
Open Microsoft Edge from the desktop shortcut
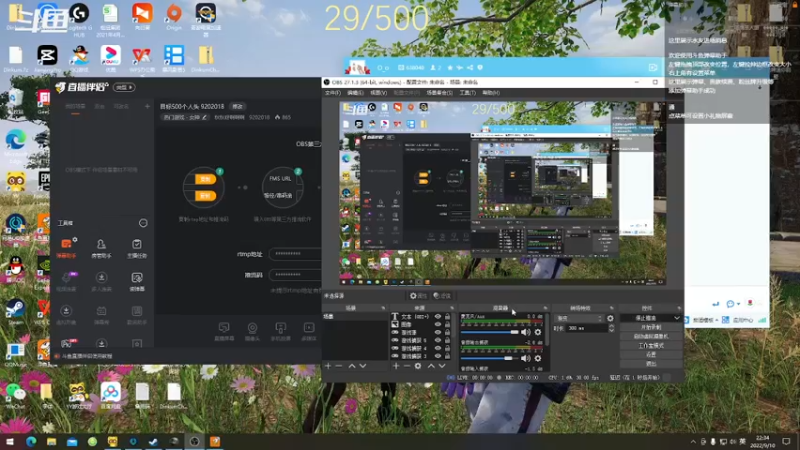16,145
